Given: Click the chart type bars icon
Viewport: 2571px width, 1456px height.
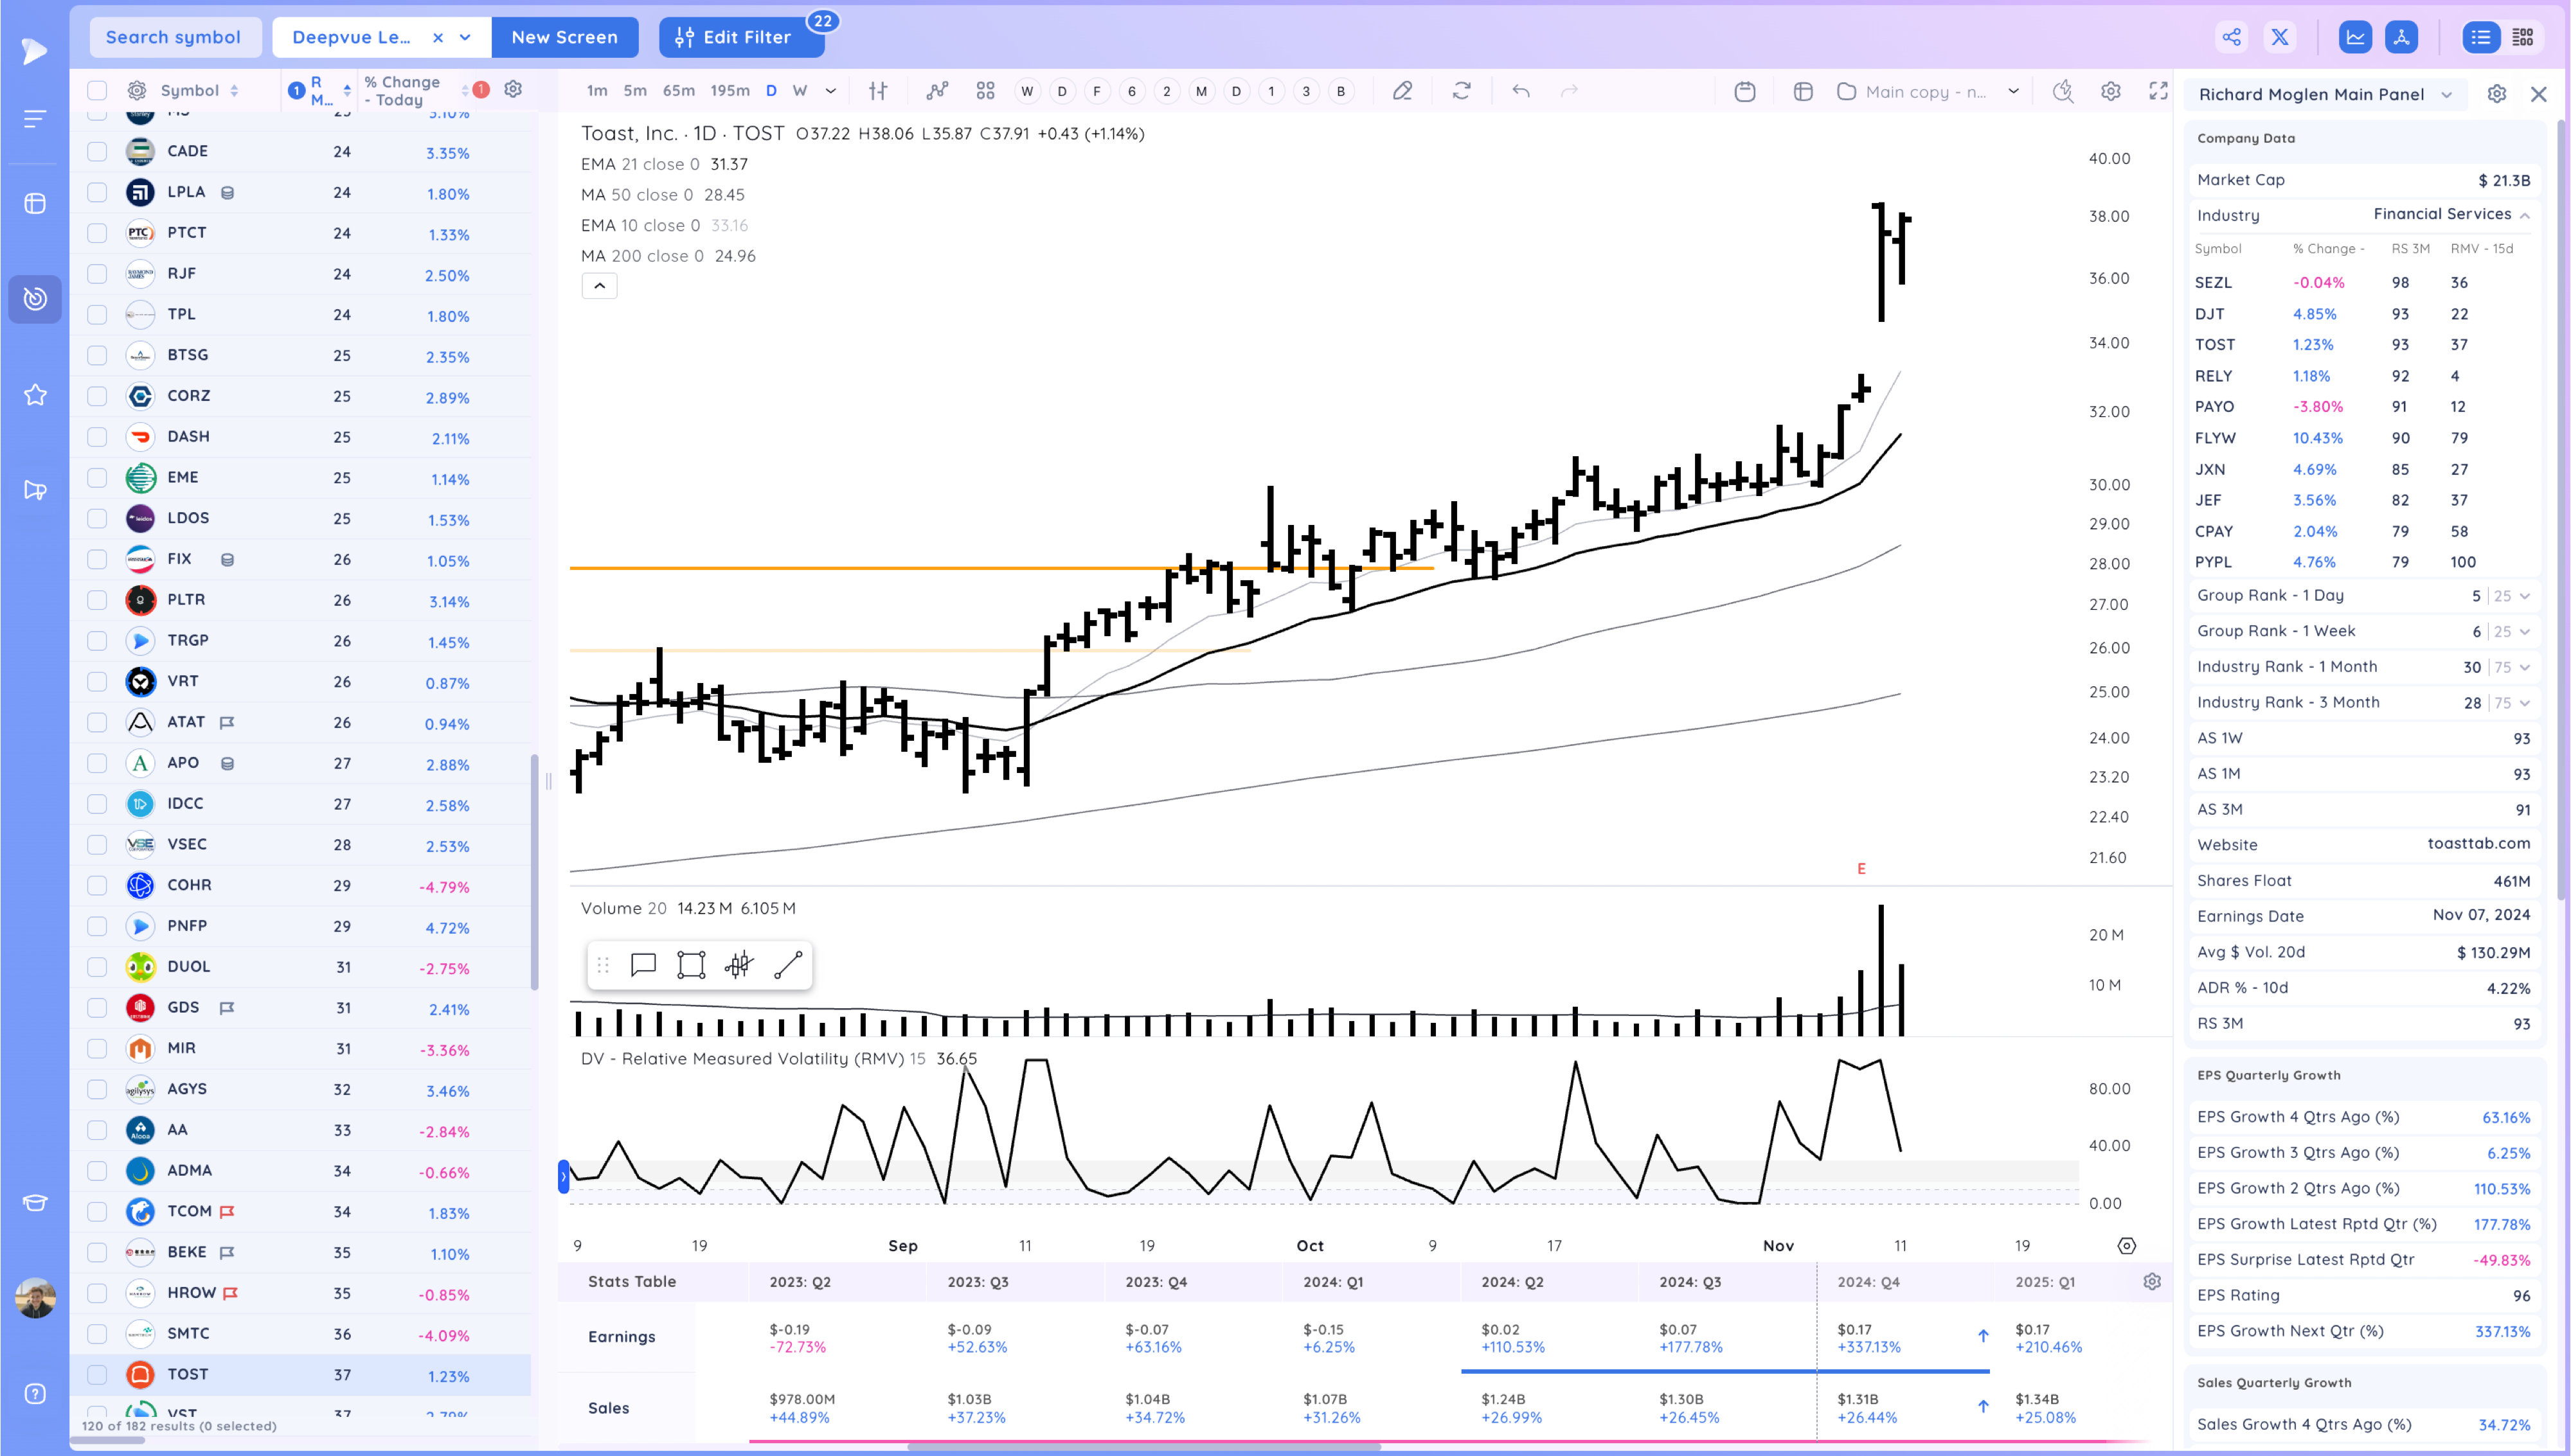Looking at the screenshot, I should tap(878, 91).
